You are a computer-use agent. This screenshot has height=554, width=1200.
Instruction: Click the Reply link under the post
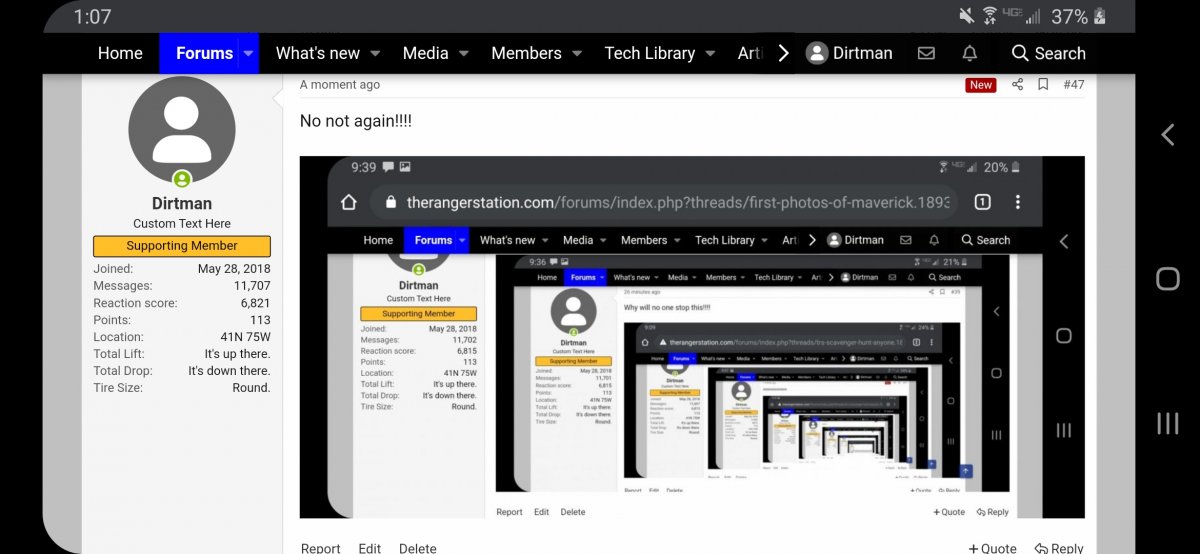[x=1059, y=548]
